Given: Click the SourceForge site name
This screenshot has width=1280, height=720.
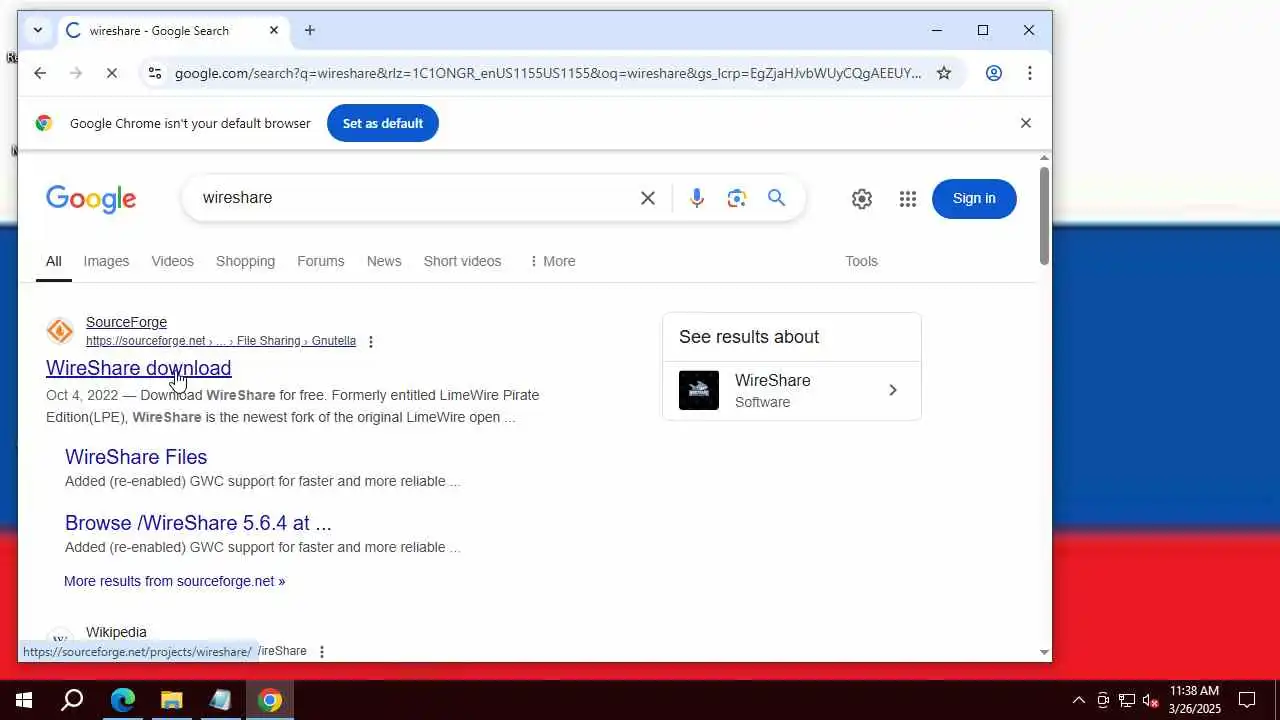Looking at the screenshot, I should tap(126, 322).
